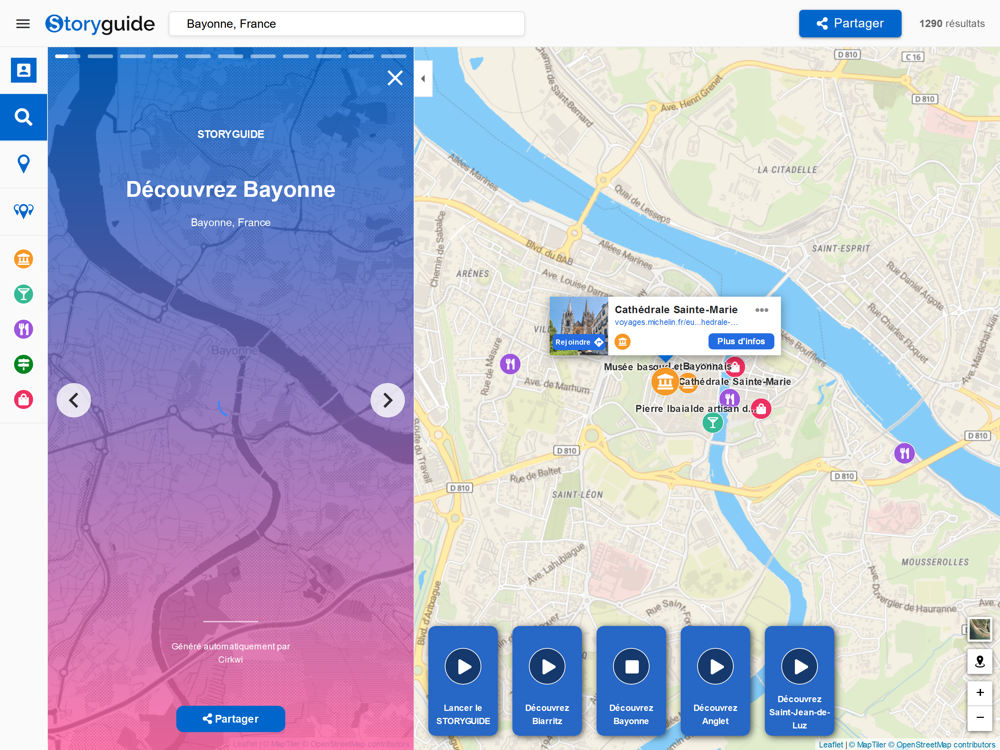Go to the next story slide
The image size is (1000, 750).
coord(388,401)
